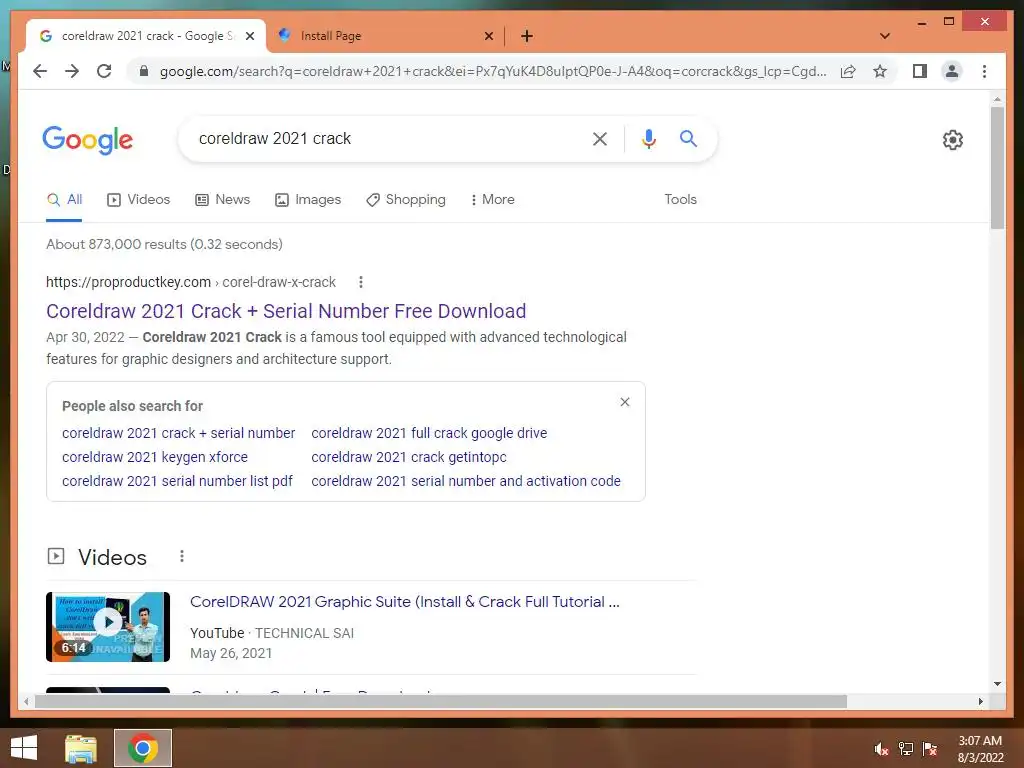Submit search with the magnifier icon
This screenshot has height=768, width=1024.
[688, 138]
